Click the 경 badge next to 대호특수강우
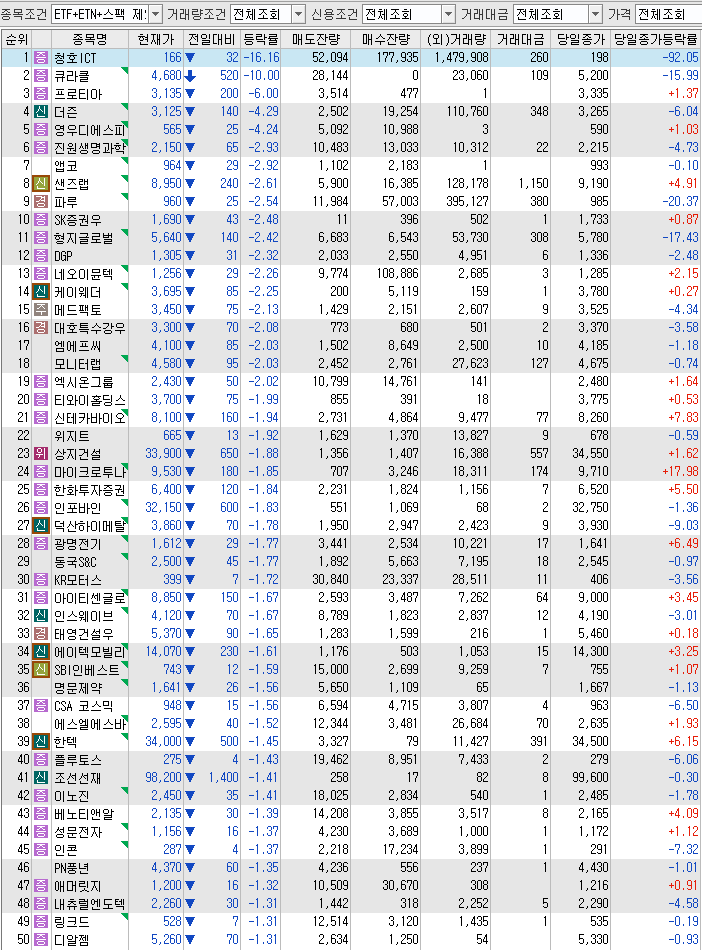This screenshot has width=702, height=950. (41, 328)
